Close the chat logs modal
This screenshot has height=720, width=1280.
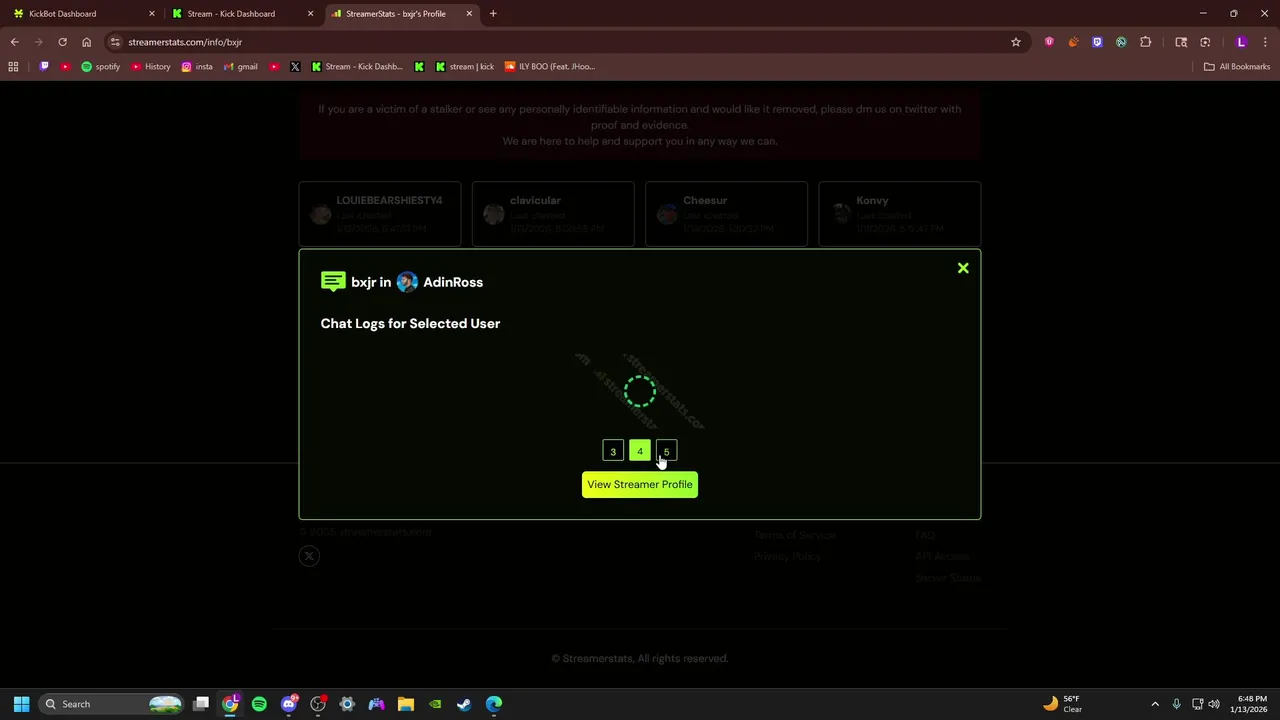click(963, 268)
